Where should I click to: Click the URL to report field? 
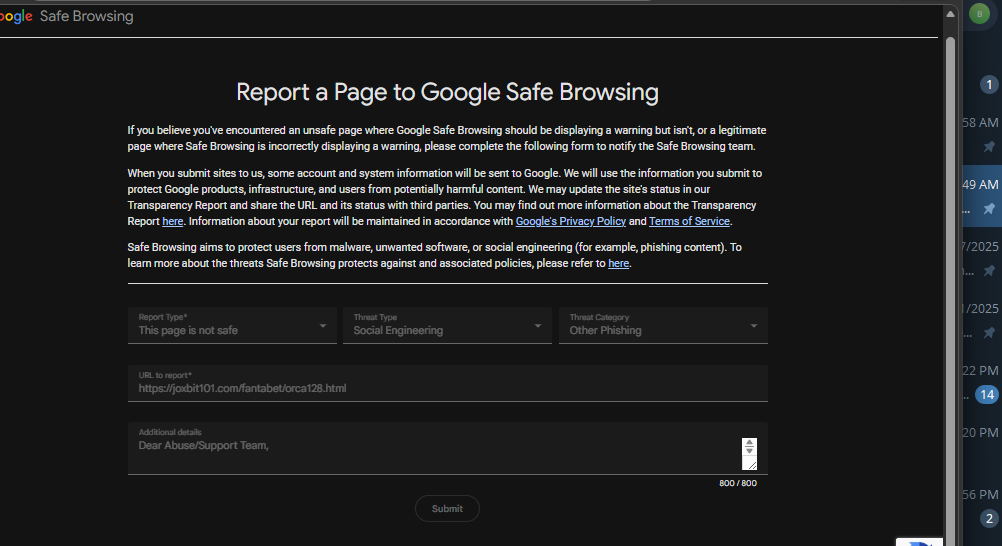point(447,384)
